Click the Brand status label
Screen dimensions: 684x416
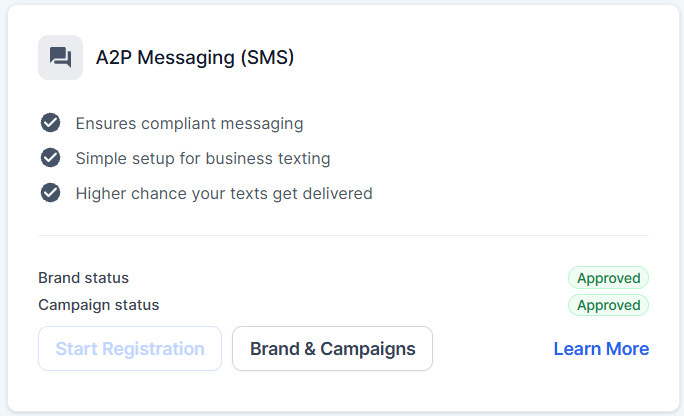pos(83,278)
